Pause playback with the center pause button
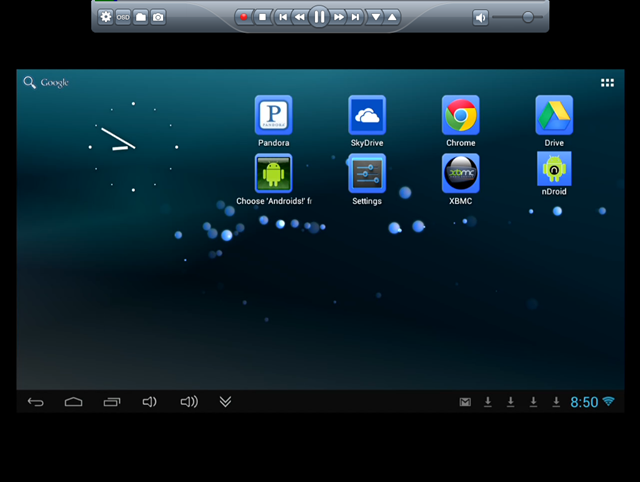Viewport: 640px width, 482px height. 319,17
